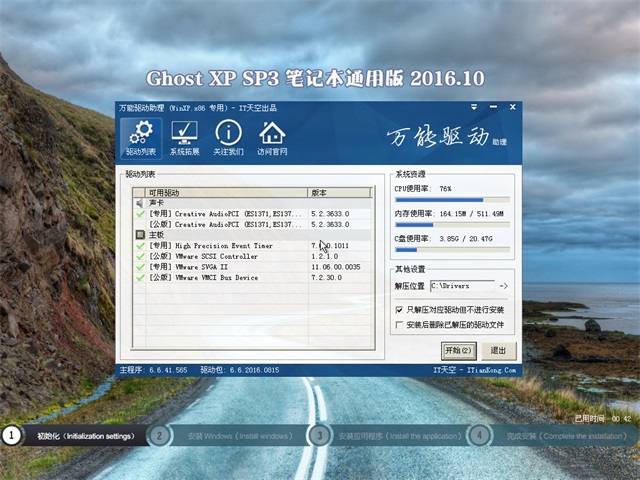Click CPU usage value 76%
This screenshot has height=480, width=640.
click(x=445, y=189)
